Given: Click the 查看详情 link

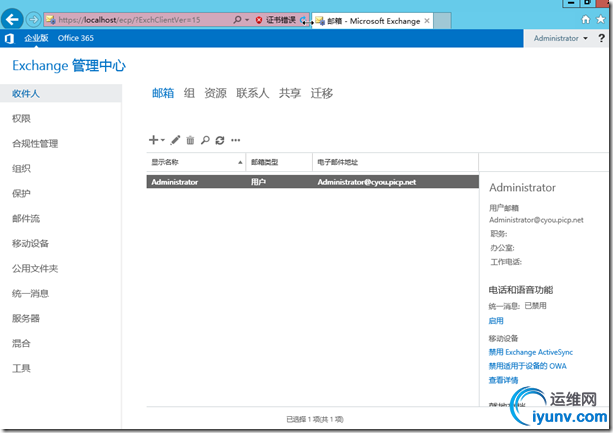Looking at the screenshot, I should click(x=504, y=380).
